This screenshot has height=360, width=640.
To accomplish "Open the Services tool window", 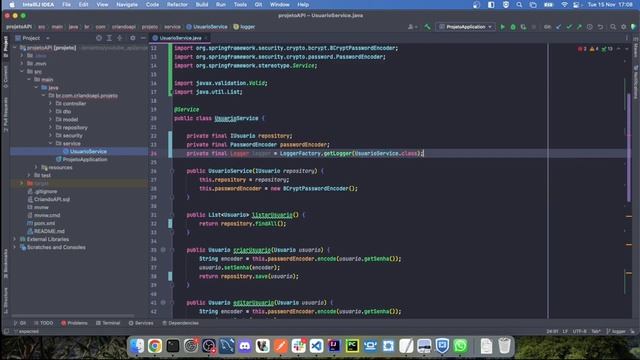I will tap(141, 323).
